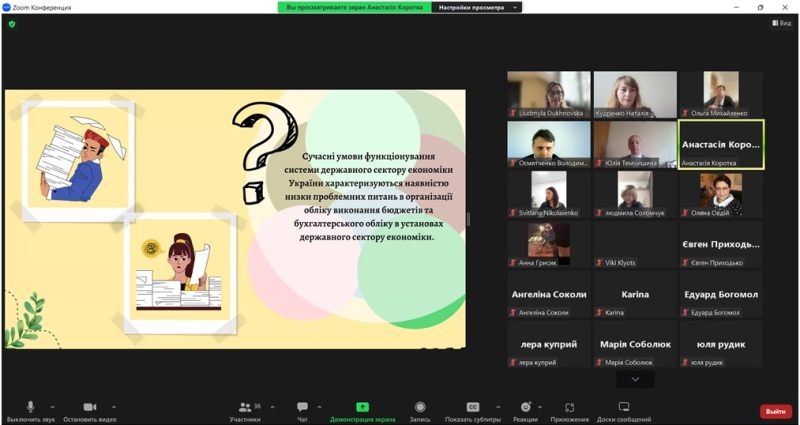Image resolution: width=800 pixels, height=425 pixels.
Task: Open the Участники participants panel
Action: [245, 412]
